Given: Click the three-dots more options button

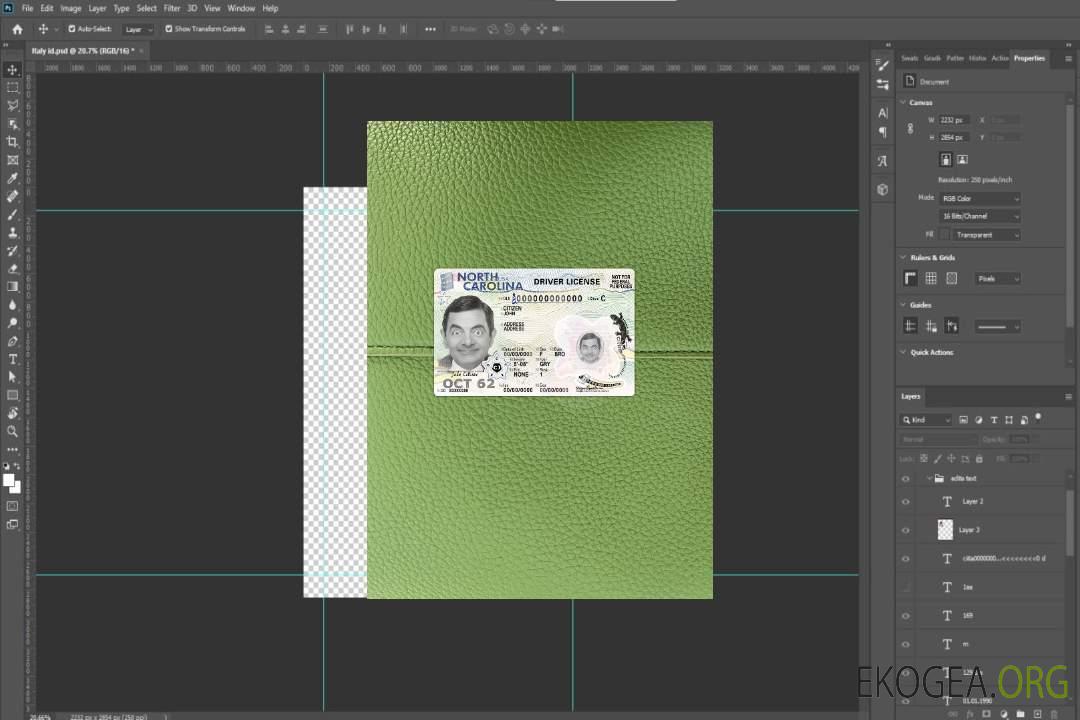Looking at the screenshot, I should [430, 29].
